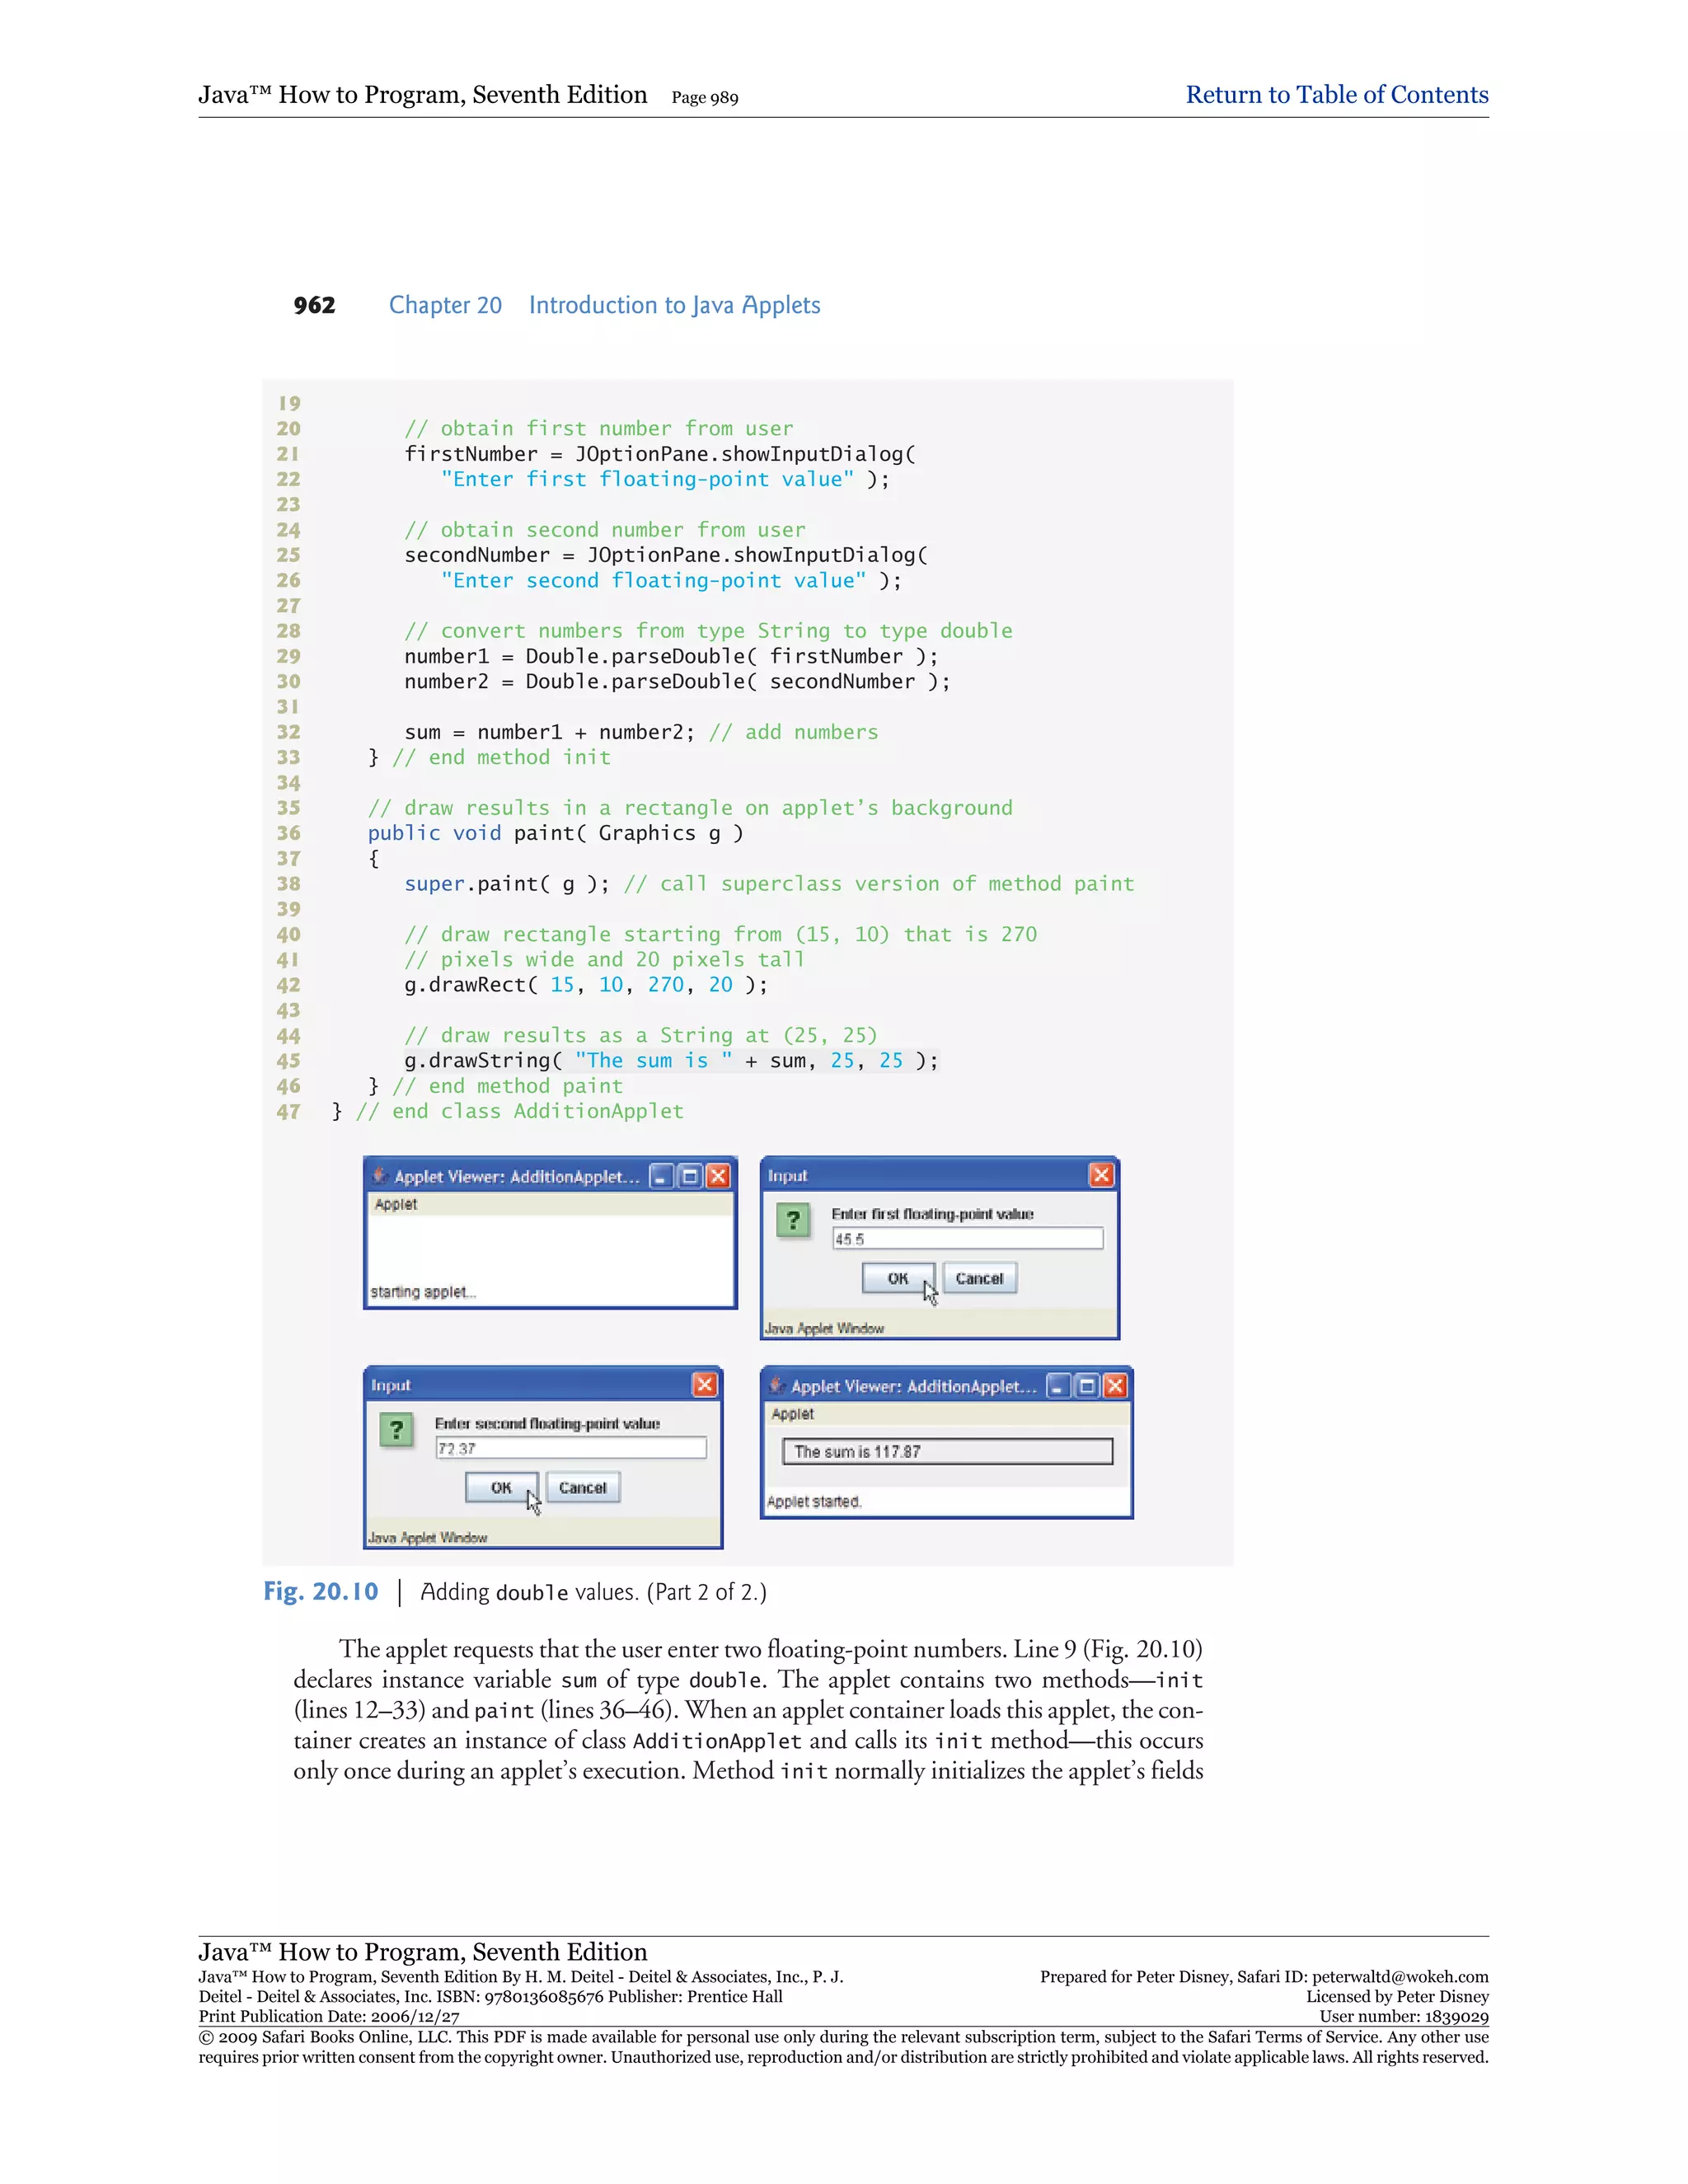The height and width of the screenshot is (2184, 1688).
Task: Click the Java icon in the 'Applet started' viewer title bar
Action: [776, 1385]
